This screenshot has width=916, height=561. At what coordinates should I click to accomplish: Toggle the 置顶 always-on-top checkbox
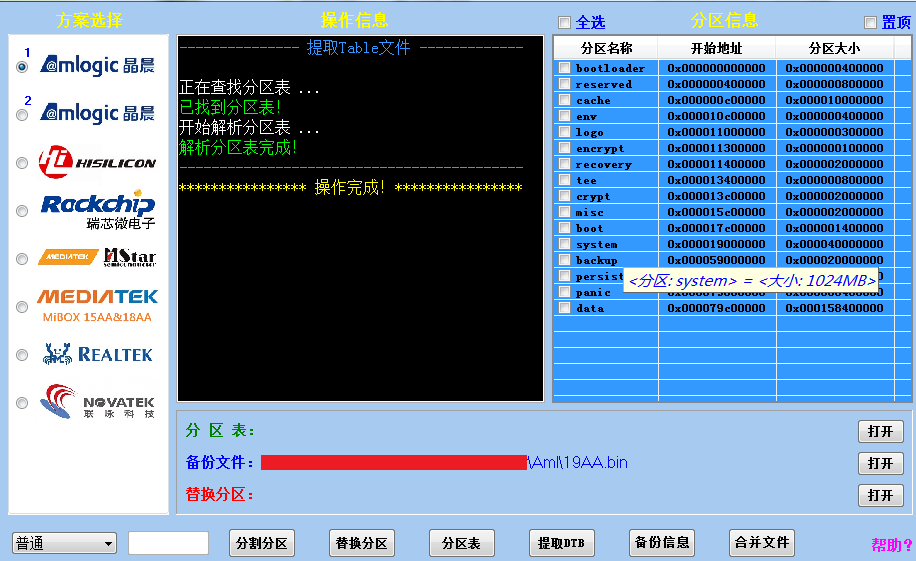click(870, 23)
